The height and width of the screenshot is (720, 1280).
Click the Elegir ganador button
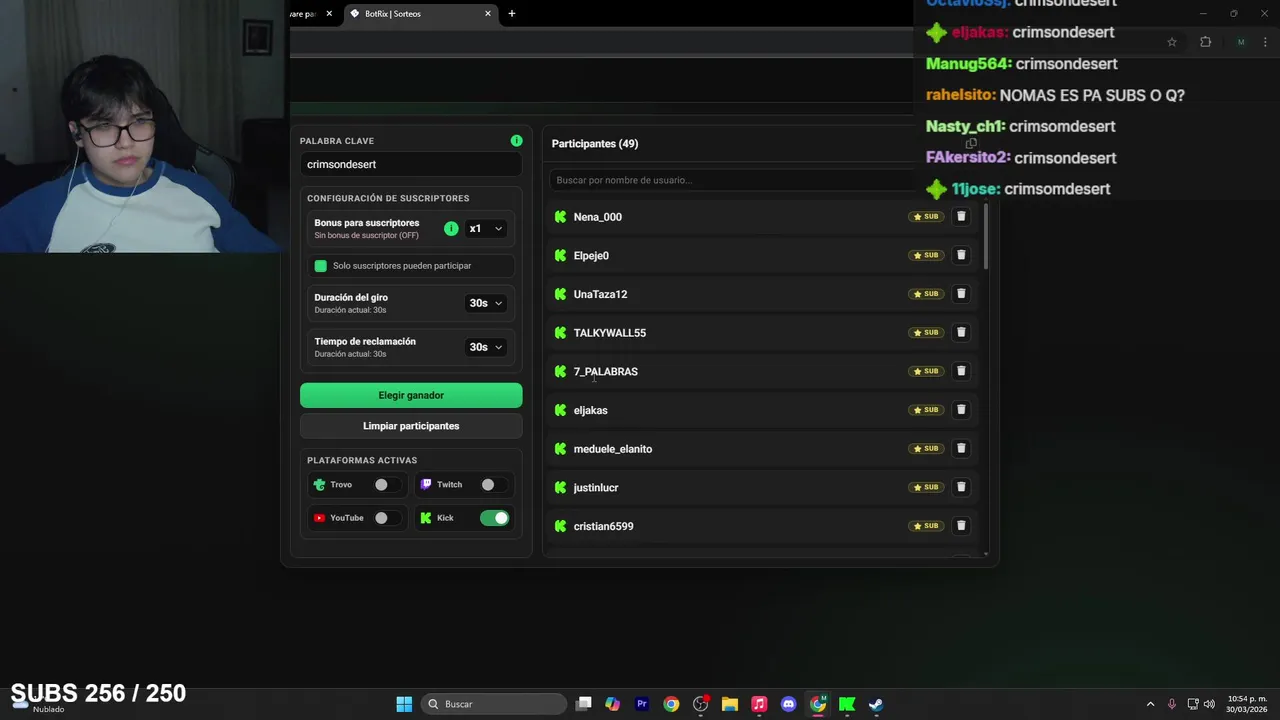(x=411, y=395)
